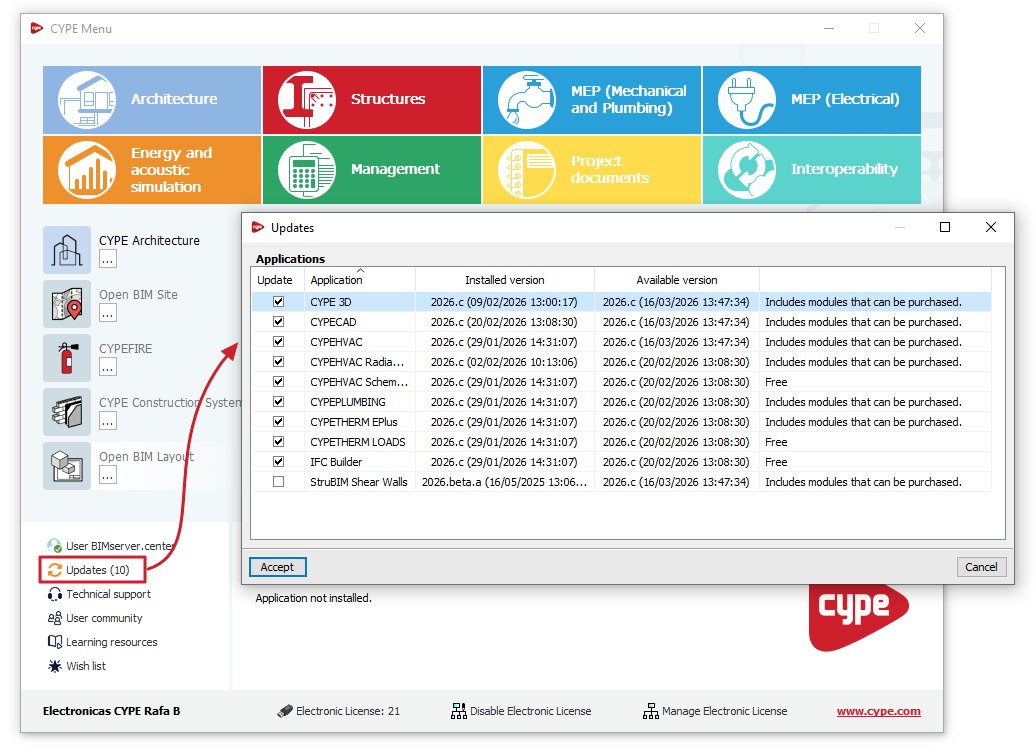
Task: Click the User community people icon
Action: tap(55, 618)
